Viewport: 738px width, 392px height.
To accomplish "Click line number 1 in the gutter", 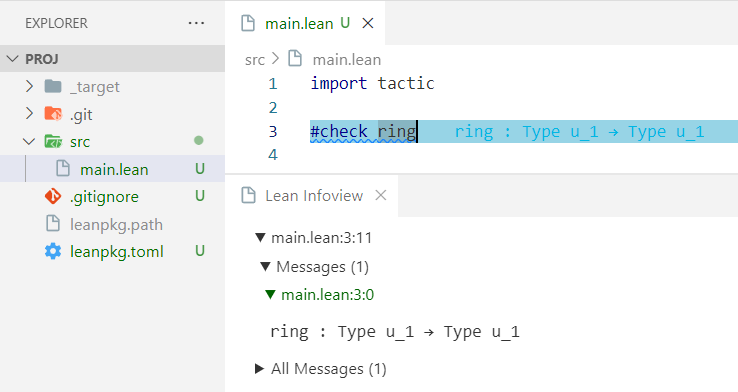I will pos(273,84).
